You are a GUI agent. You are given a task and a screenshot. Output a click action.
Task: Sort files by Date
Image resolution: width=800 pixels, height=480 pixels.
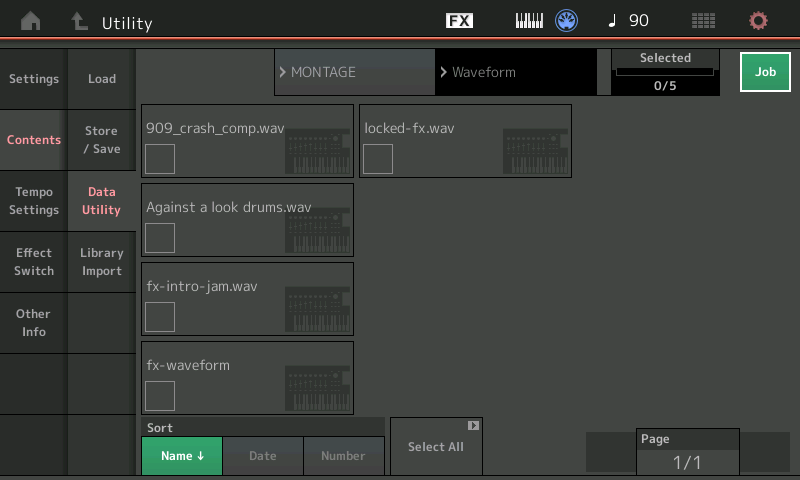point(262,456)
